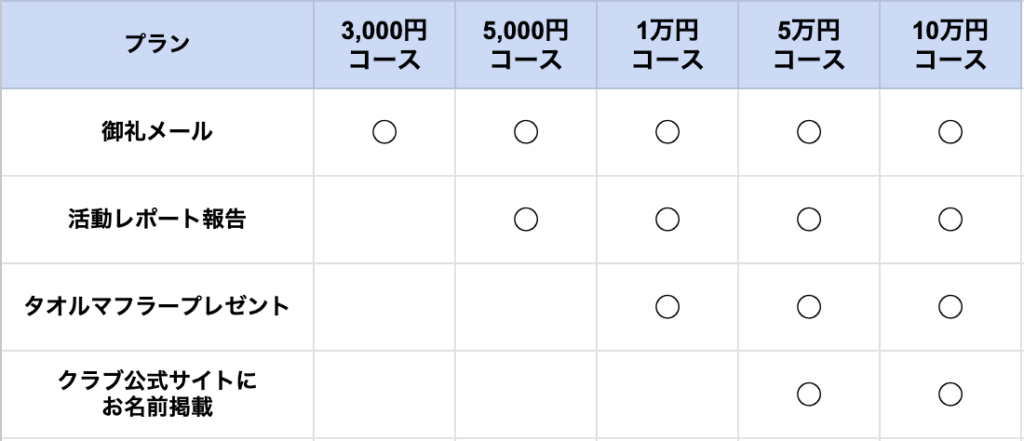Click the 3,000円コース column header
The height and width of the screenshot is (441, 1024).
[384, 45]
